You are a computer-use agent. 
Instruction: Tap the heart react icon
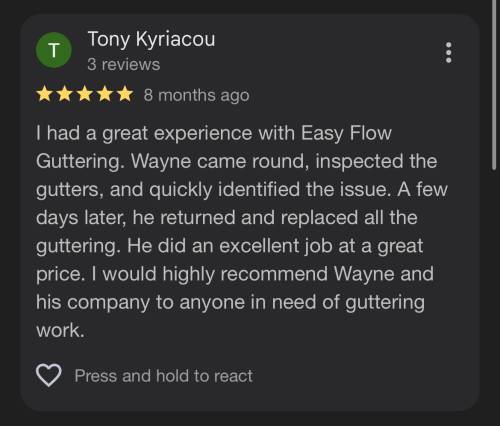pyautogui.click(x=49, y=375)
